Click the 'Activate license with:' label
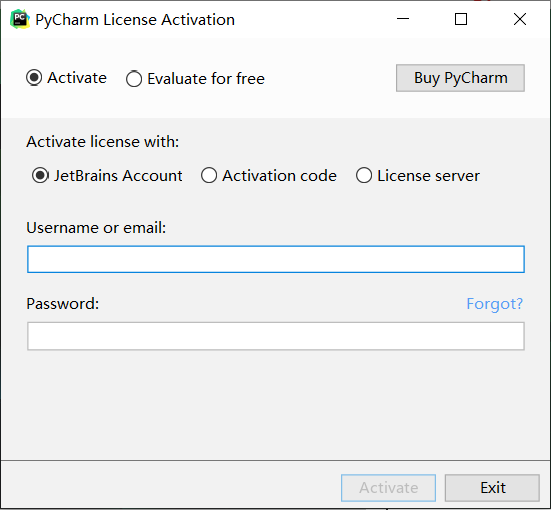This screenshot has height=510, width=551. pos(103,142)
